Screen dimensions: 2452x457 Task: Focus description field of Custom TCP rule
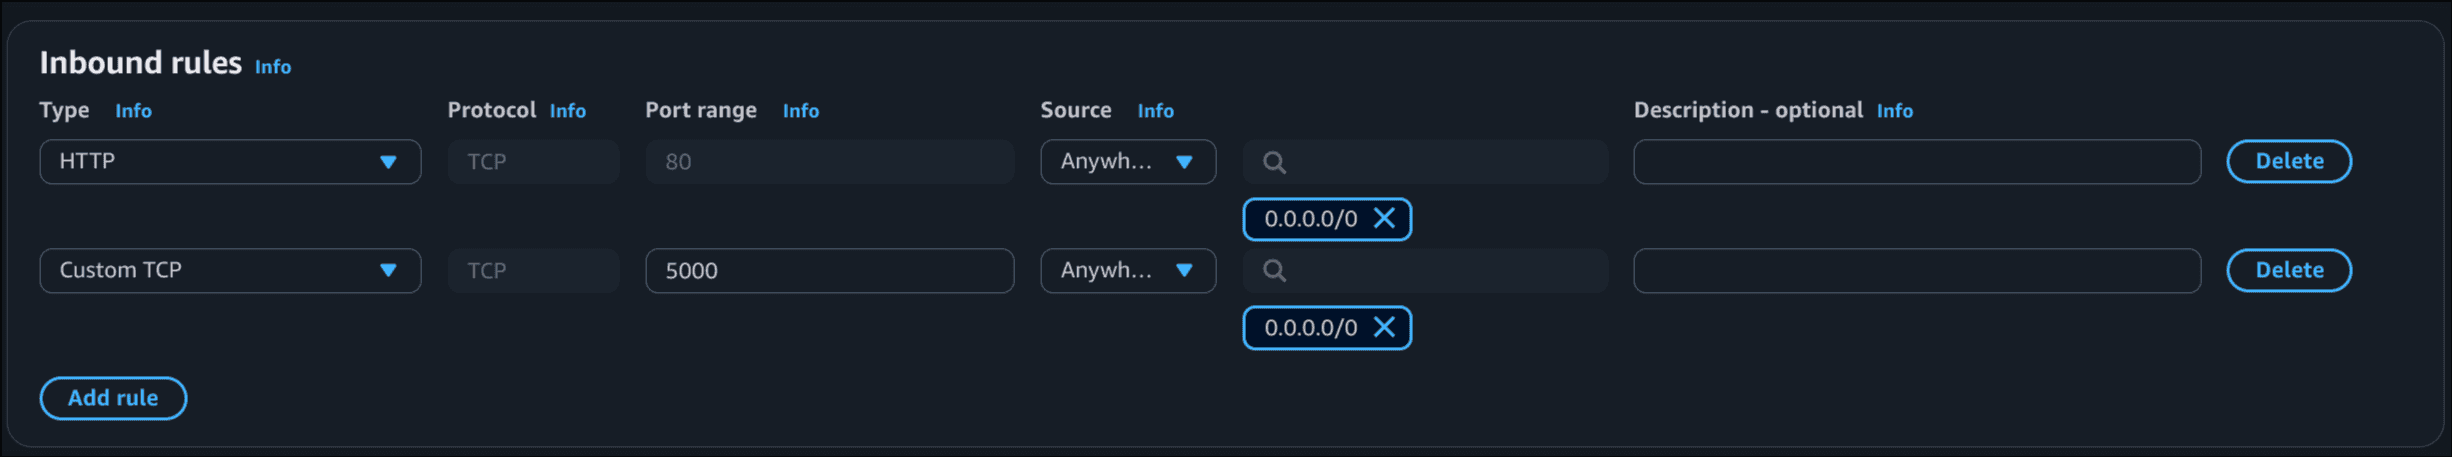coord(1917,271)
